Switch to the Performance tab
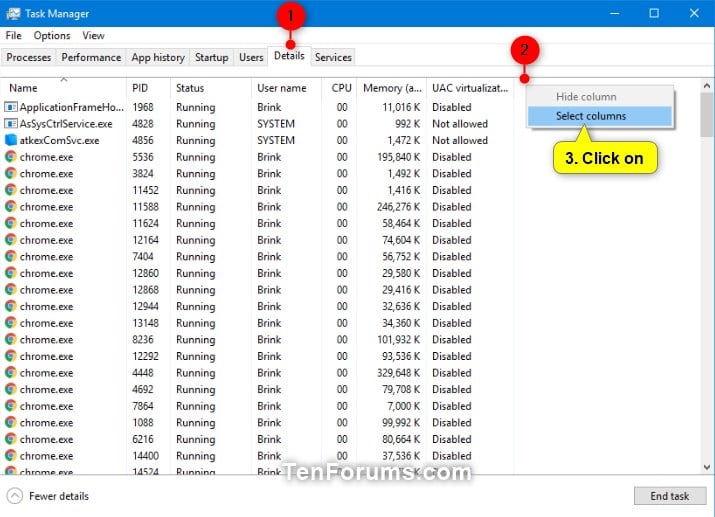The width and height of the screenshot is (715, 517). (x=91, y=57)
